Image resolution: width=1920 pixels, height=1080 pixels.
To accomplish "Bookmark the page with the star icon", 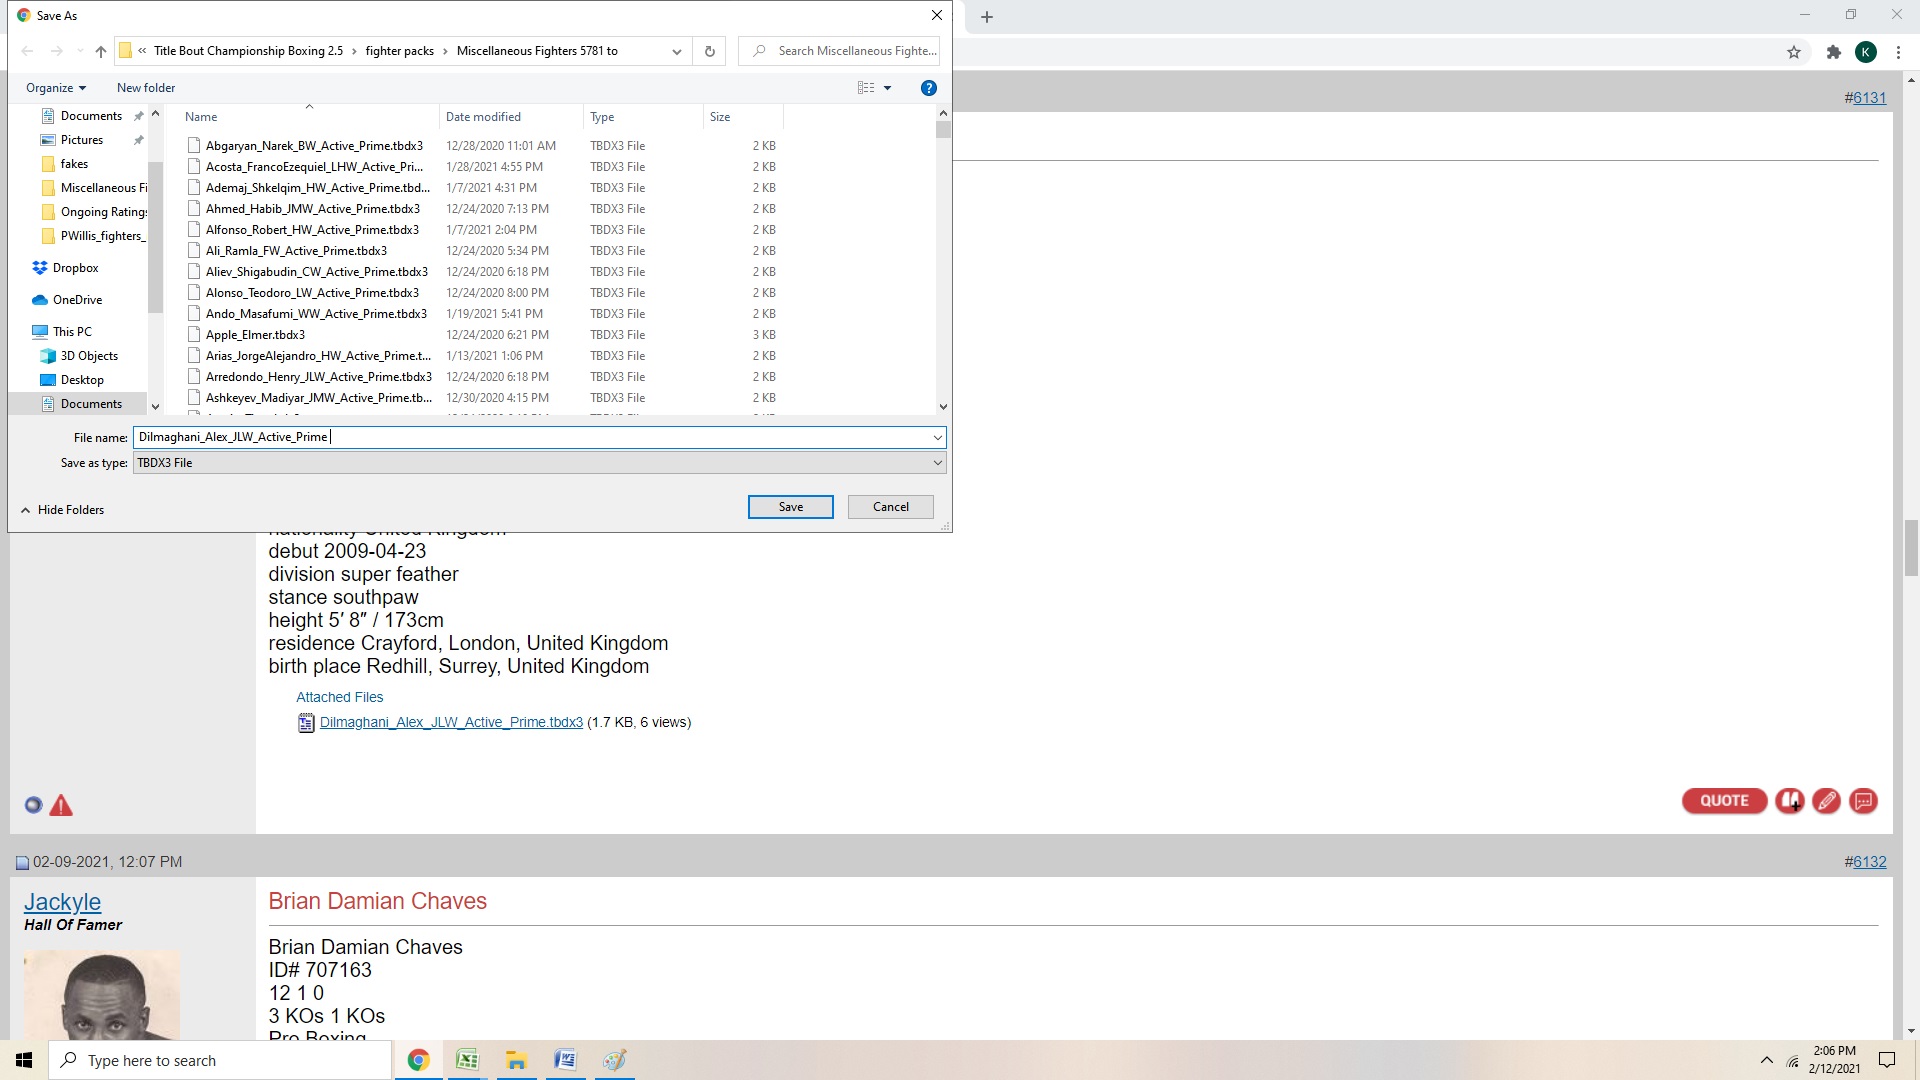I will click(x=1794, y=52).
